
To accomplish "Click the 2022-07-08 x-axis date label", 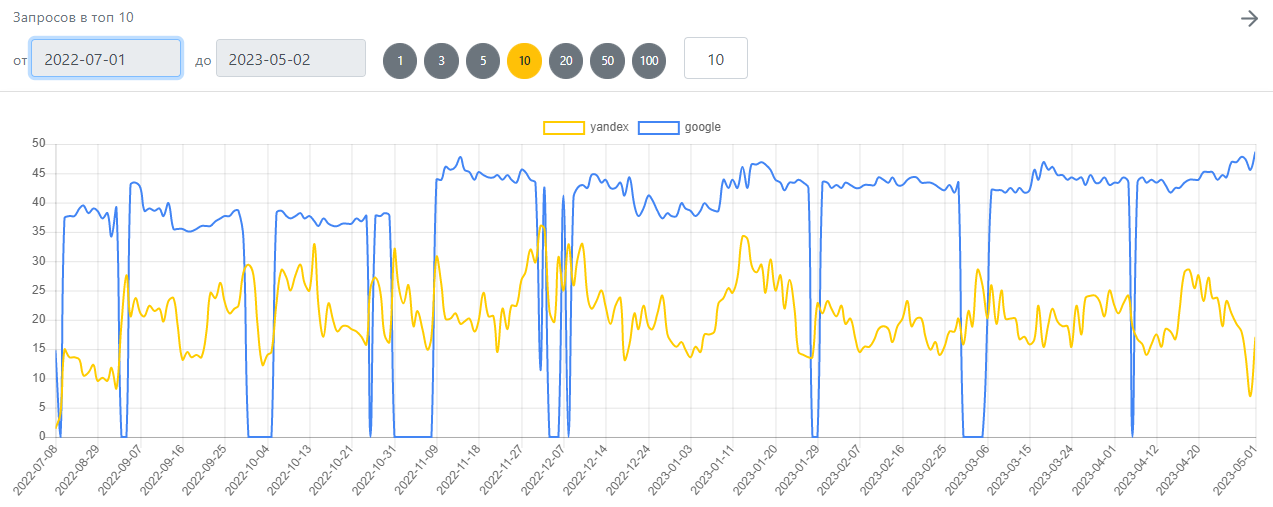I will (37, 470).
